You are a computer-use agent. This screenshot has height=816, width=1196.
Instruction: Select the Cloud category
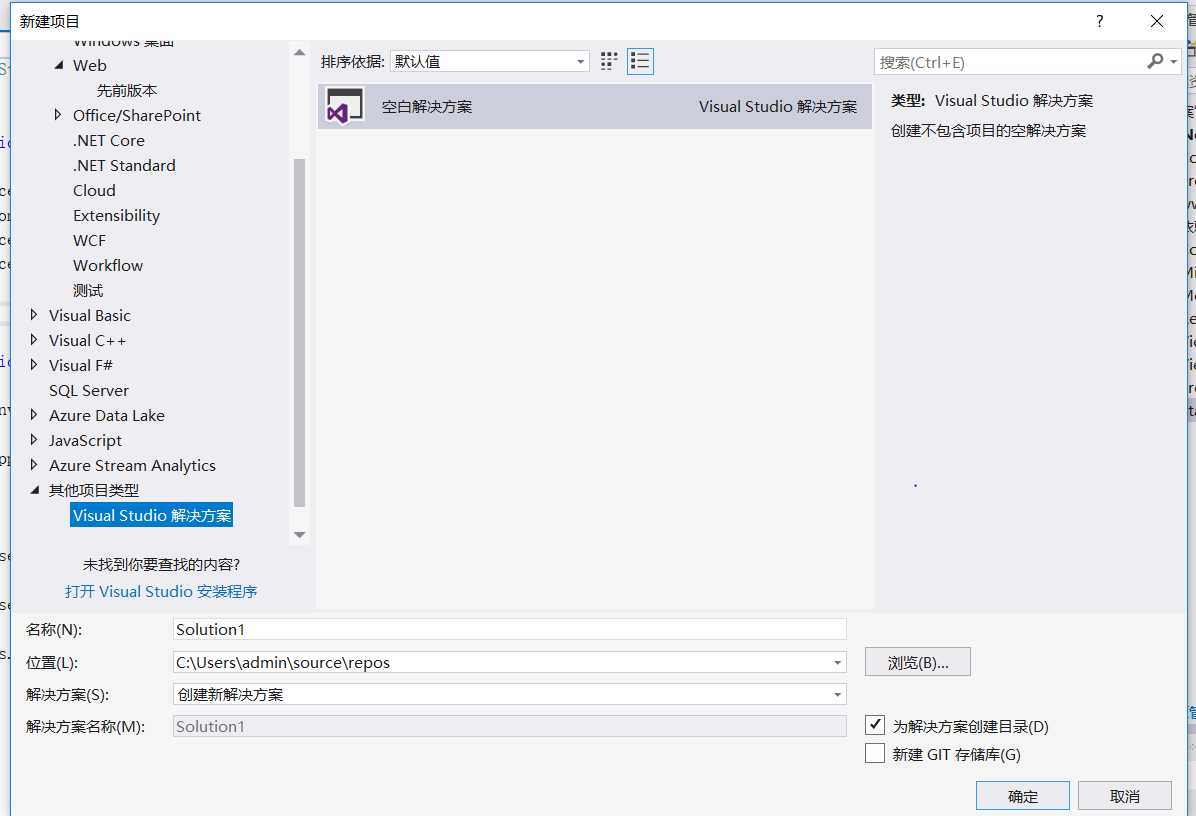coord(94,191)
